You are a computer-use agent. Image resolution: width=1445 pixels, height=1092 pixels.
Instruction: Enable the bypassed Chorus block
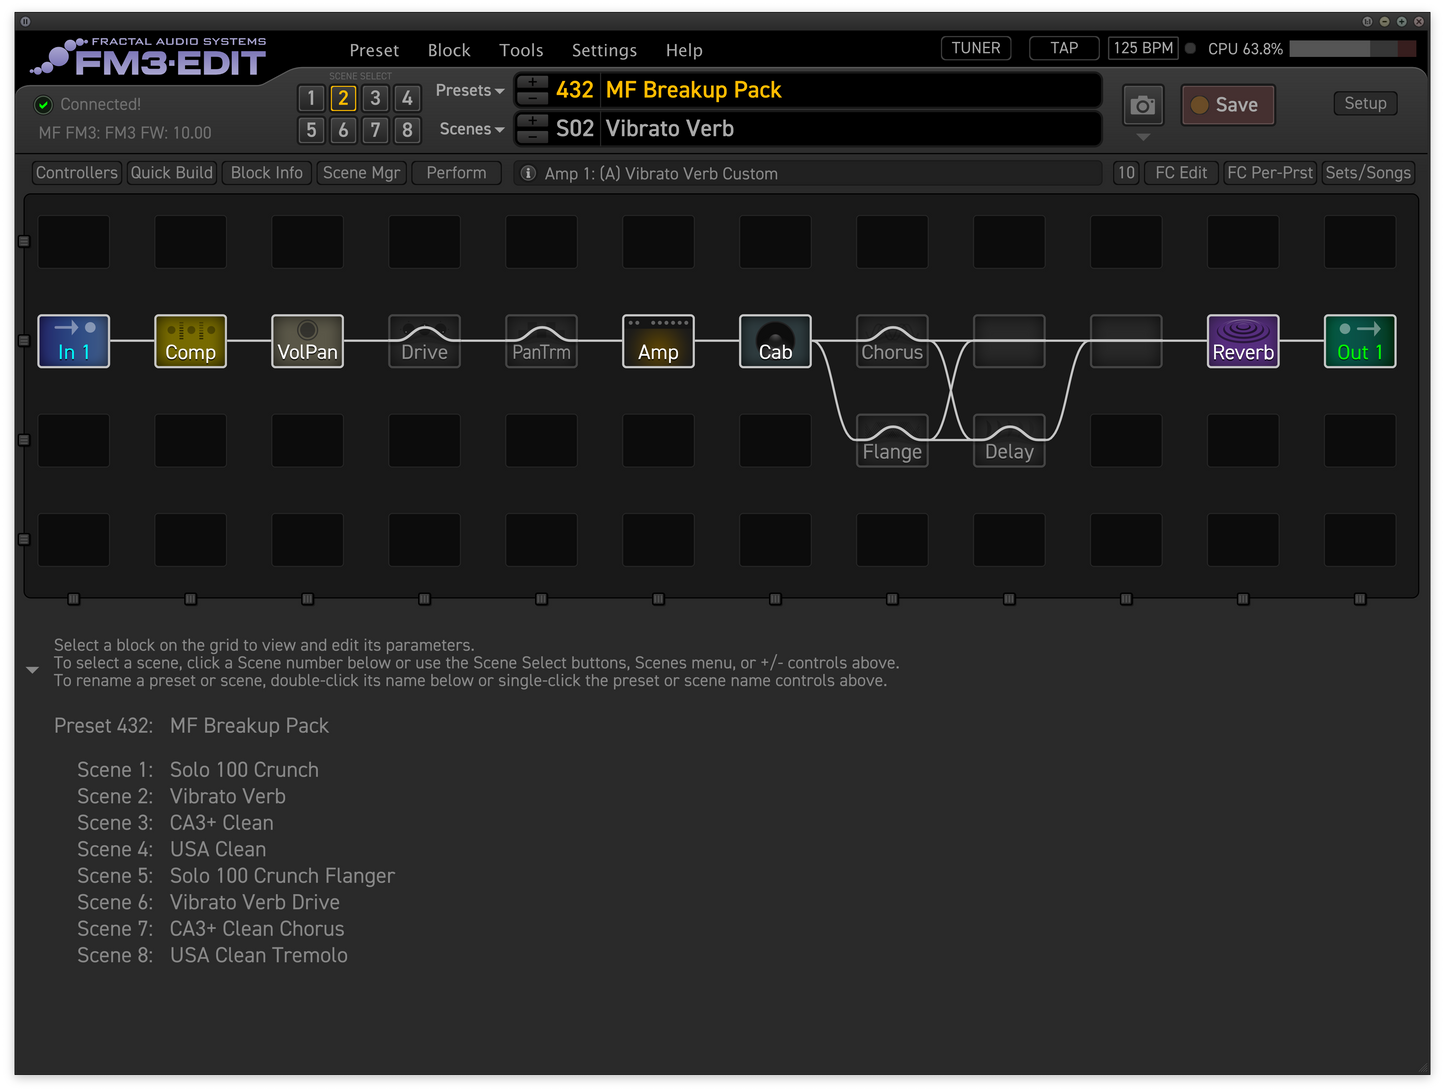pyautogui.click(x=892, y=341)
